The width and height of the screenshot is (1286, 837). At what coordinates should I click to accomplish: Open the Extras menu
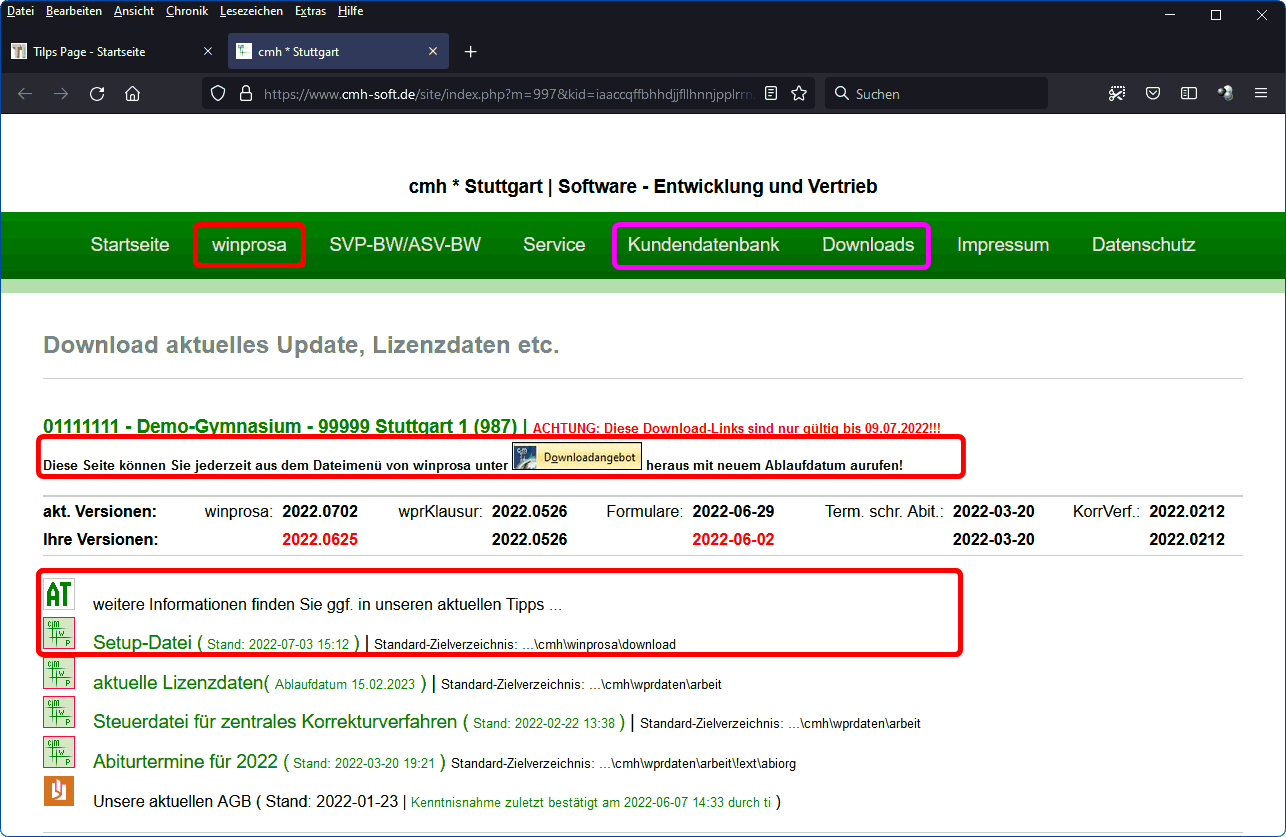(310, 11)
